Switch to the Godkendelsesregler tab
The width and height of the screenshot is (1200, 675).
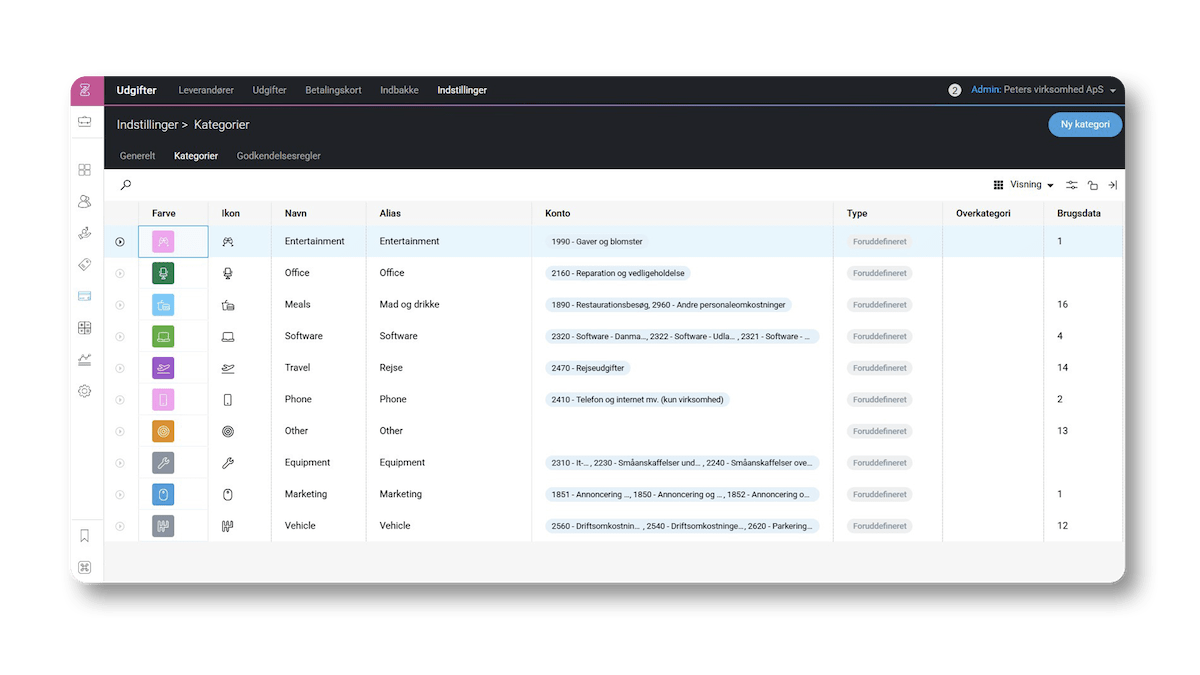pyautogui.click(x=278, y=156)
